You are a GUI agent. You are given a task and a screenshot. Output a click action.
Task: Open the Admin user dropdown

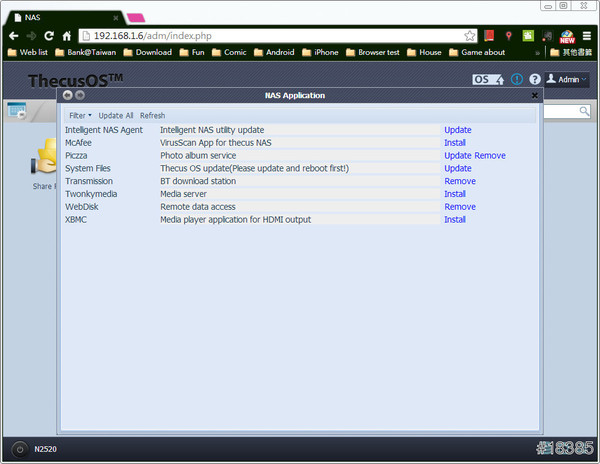(567, 80)
